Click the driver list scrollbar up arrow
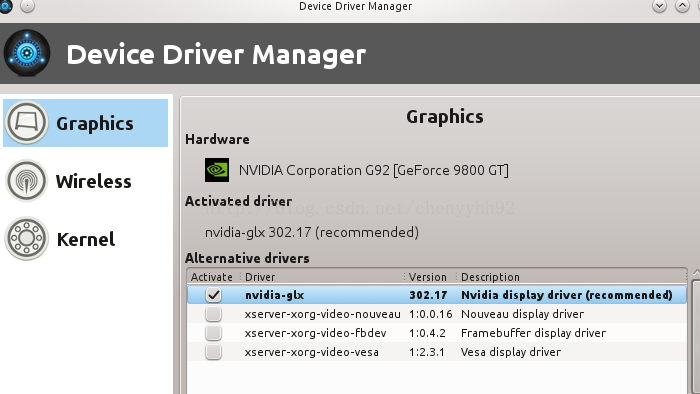Screen dimensions: 700x394 coord(696,273)
